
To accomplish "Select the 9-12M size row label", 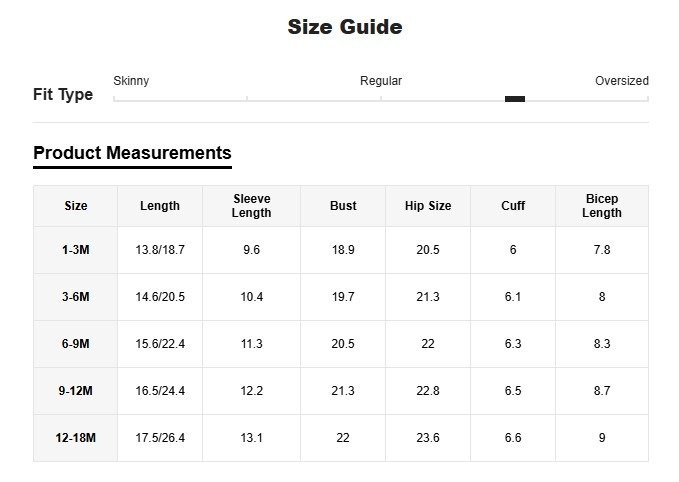I will point(76,391).
